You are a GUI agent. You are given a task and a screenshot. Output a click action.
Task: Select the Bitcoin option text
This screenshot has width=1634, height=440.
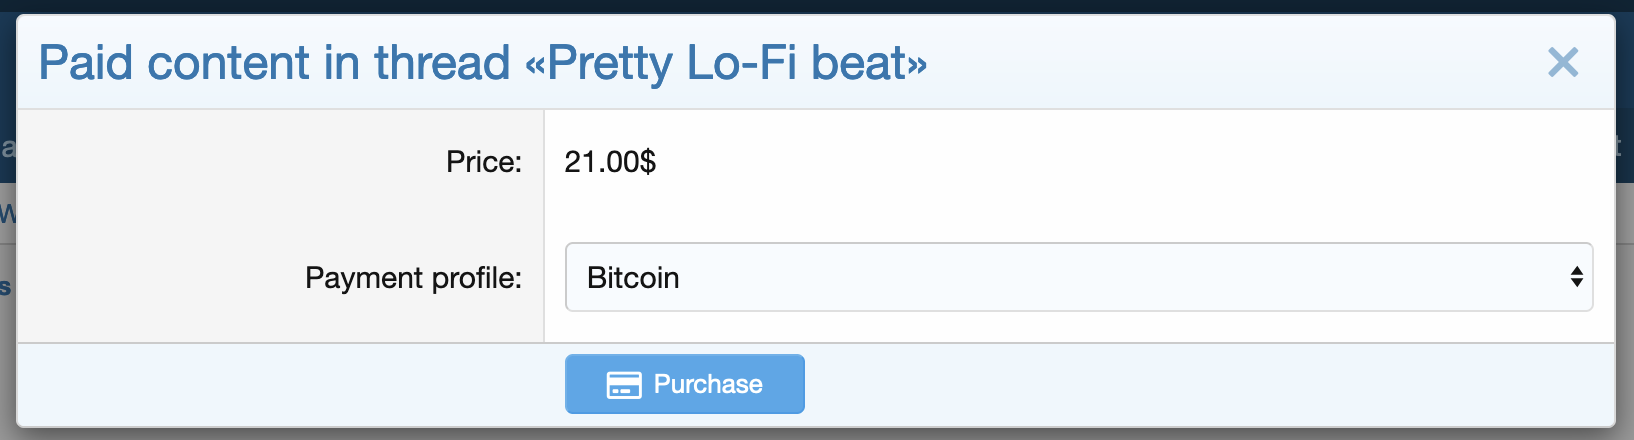pyautogui.click(x=633, y=278)
